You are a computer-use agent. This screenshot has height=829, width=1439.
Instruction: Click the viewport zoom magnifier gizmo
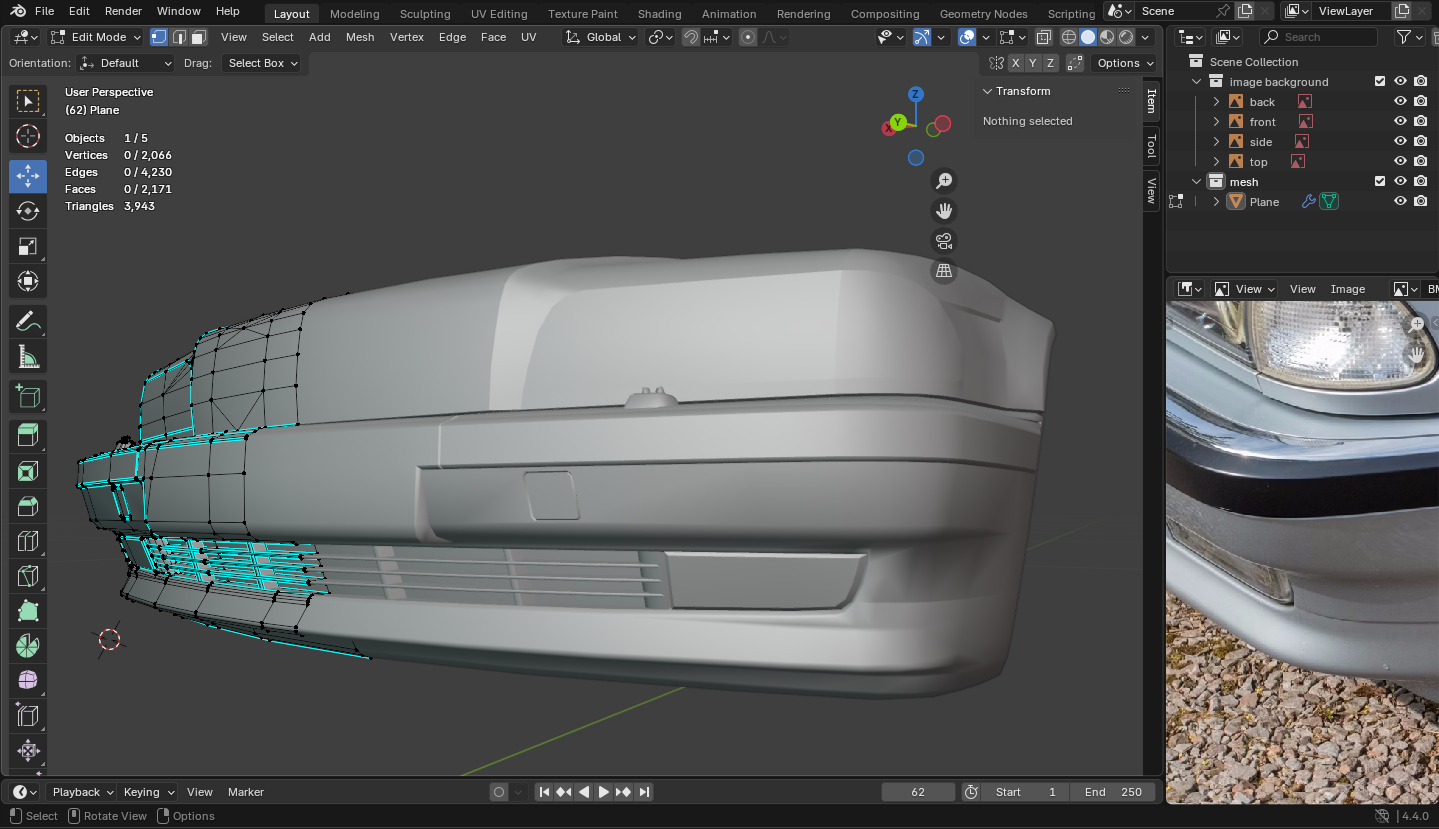pyautogui.click(x=943, y=181)
